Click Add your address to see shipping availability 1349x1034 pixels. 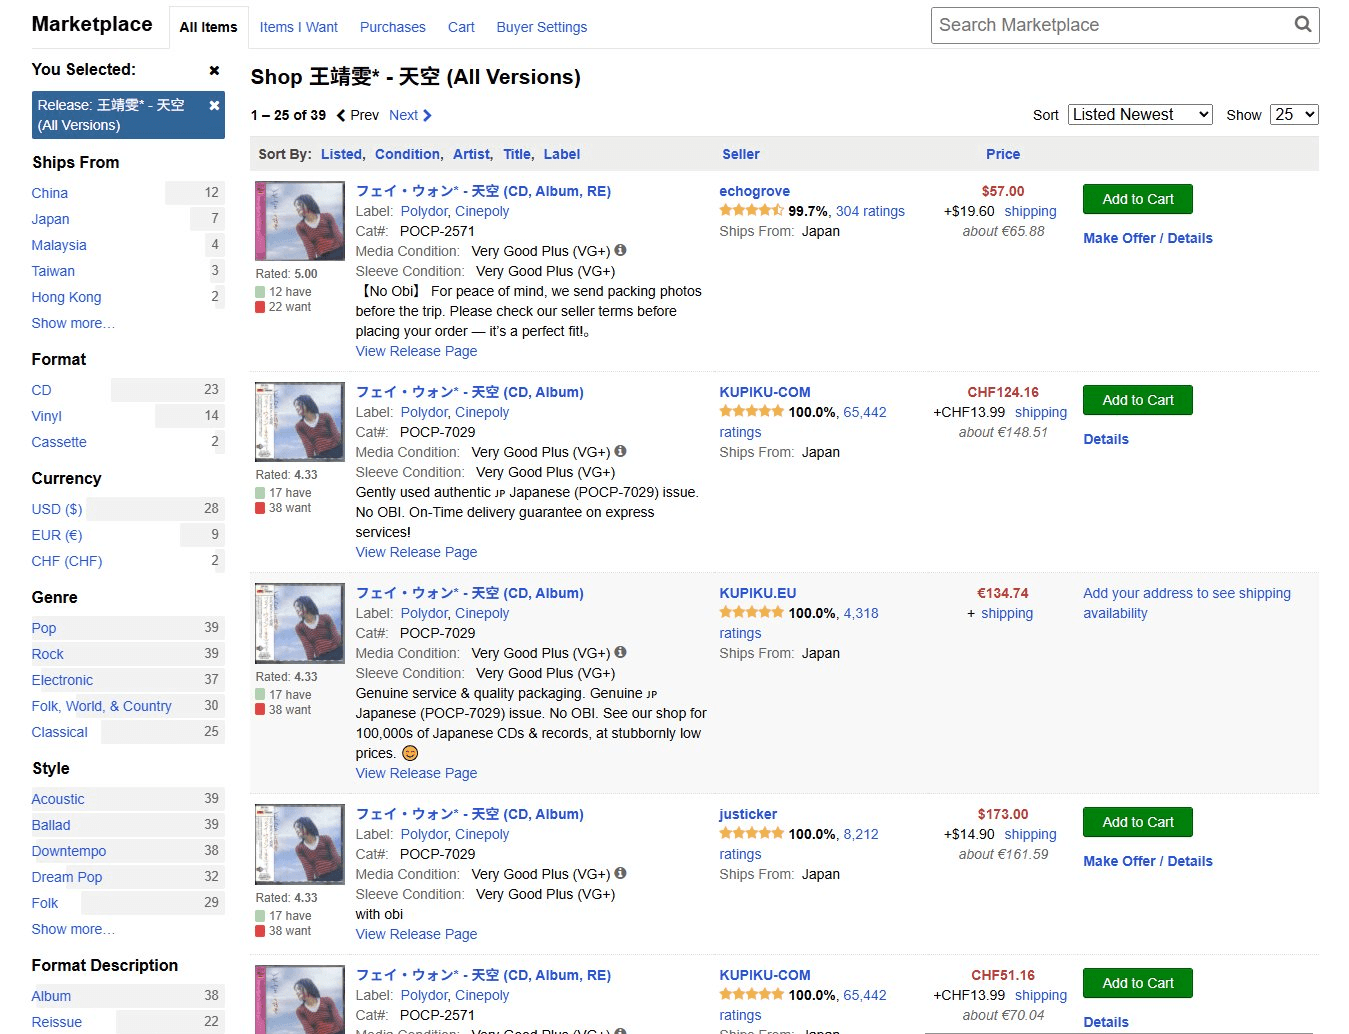coord(1186,603)
